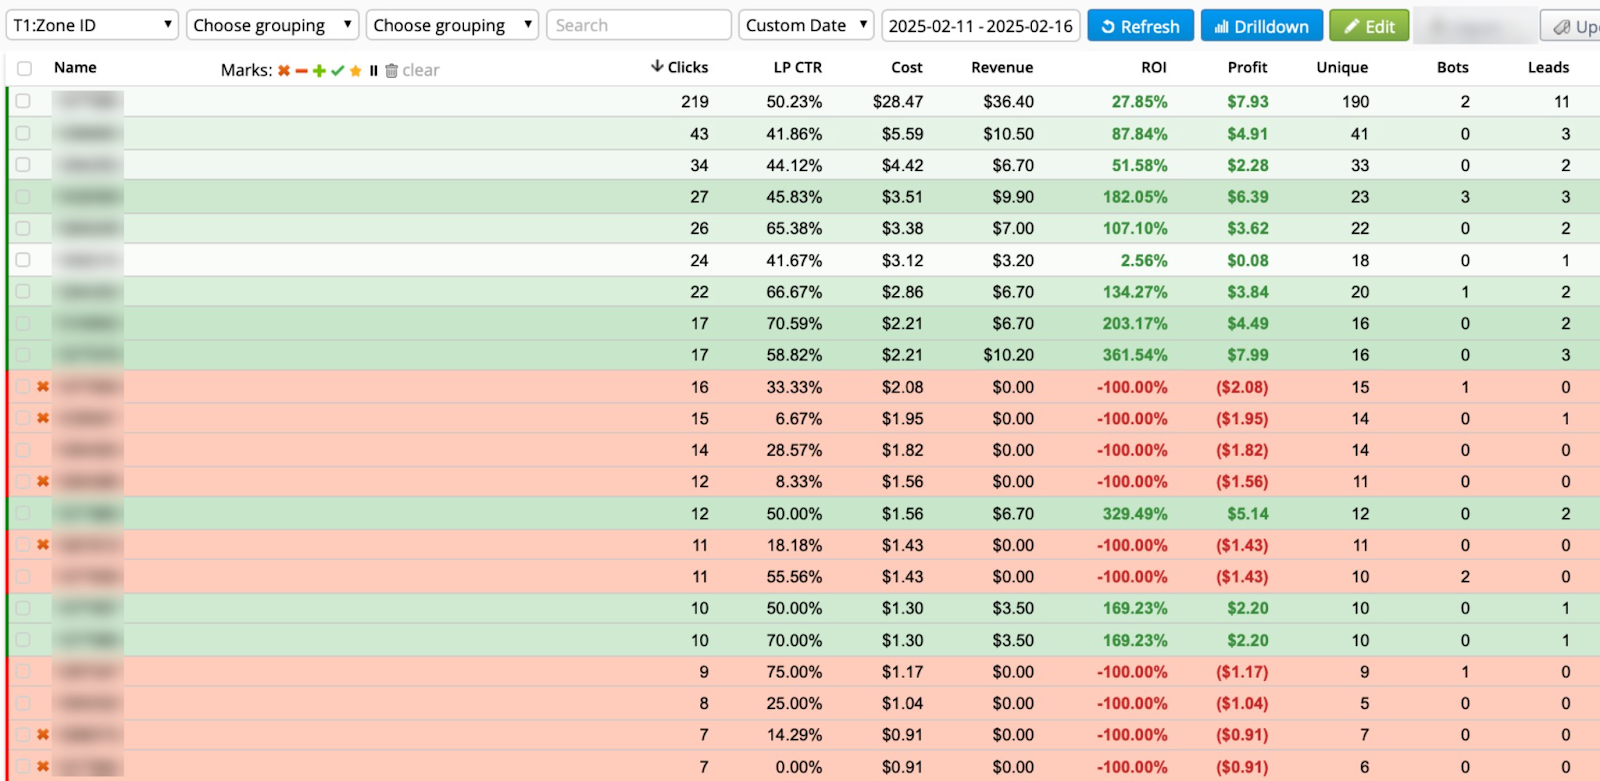
Task: Apply the yellow star mark
Action: point(355,70)
